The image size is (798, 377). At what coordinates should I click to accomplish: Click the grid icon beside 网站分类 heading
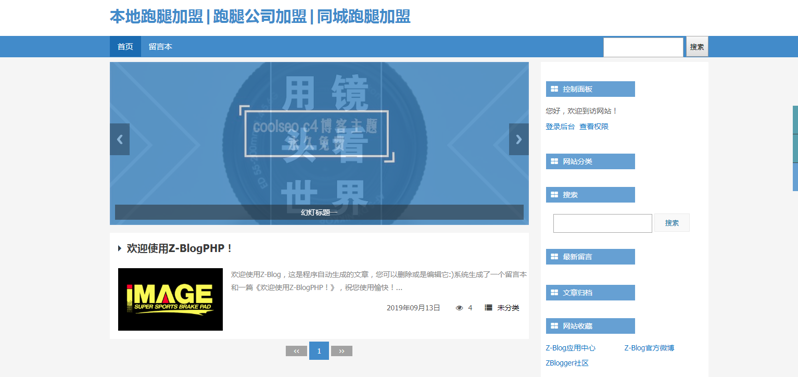(x=554, y=162)
